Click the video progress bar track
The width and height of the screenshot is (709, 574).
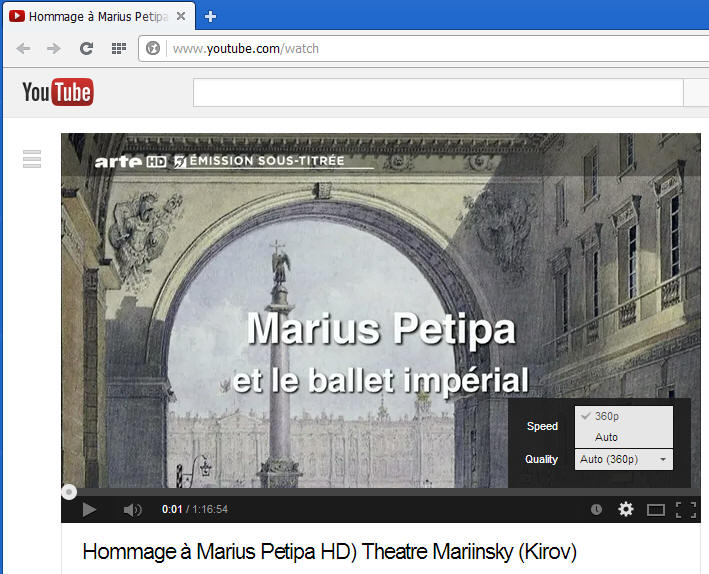[x=381, y=492]
